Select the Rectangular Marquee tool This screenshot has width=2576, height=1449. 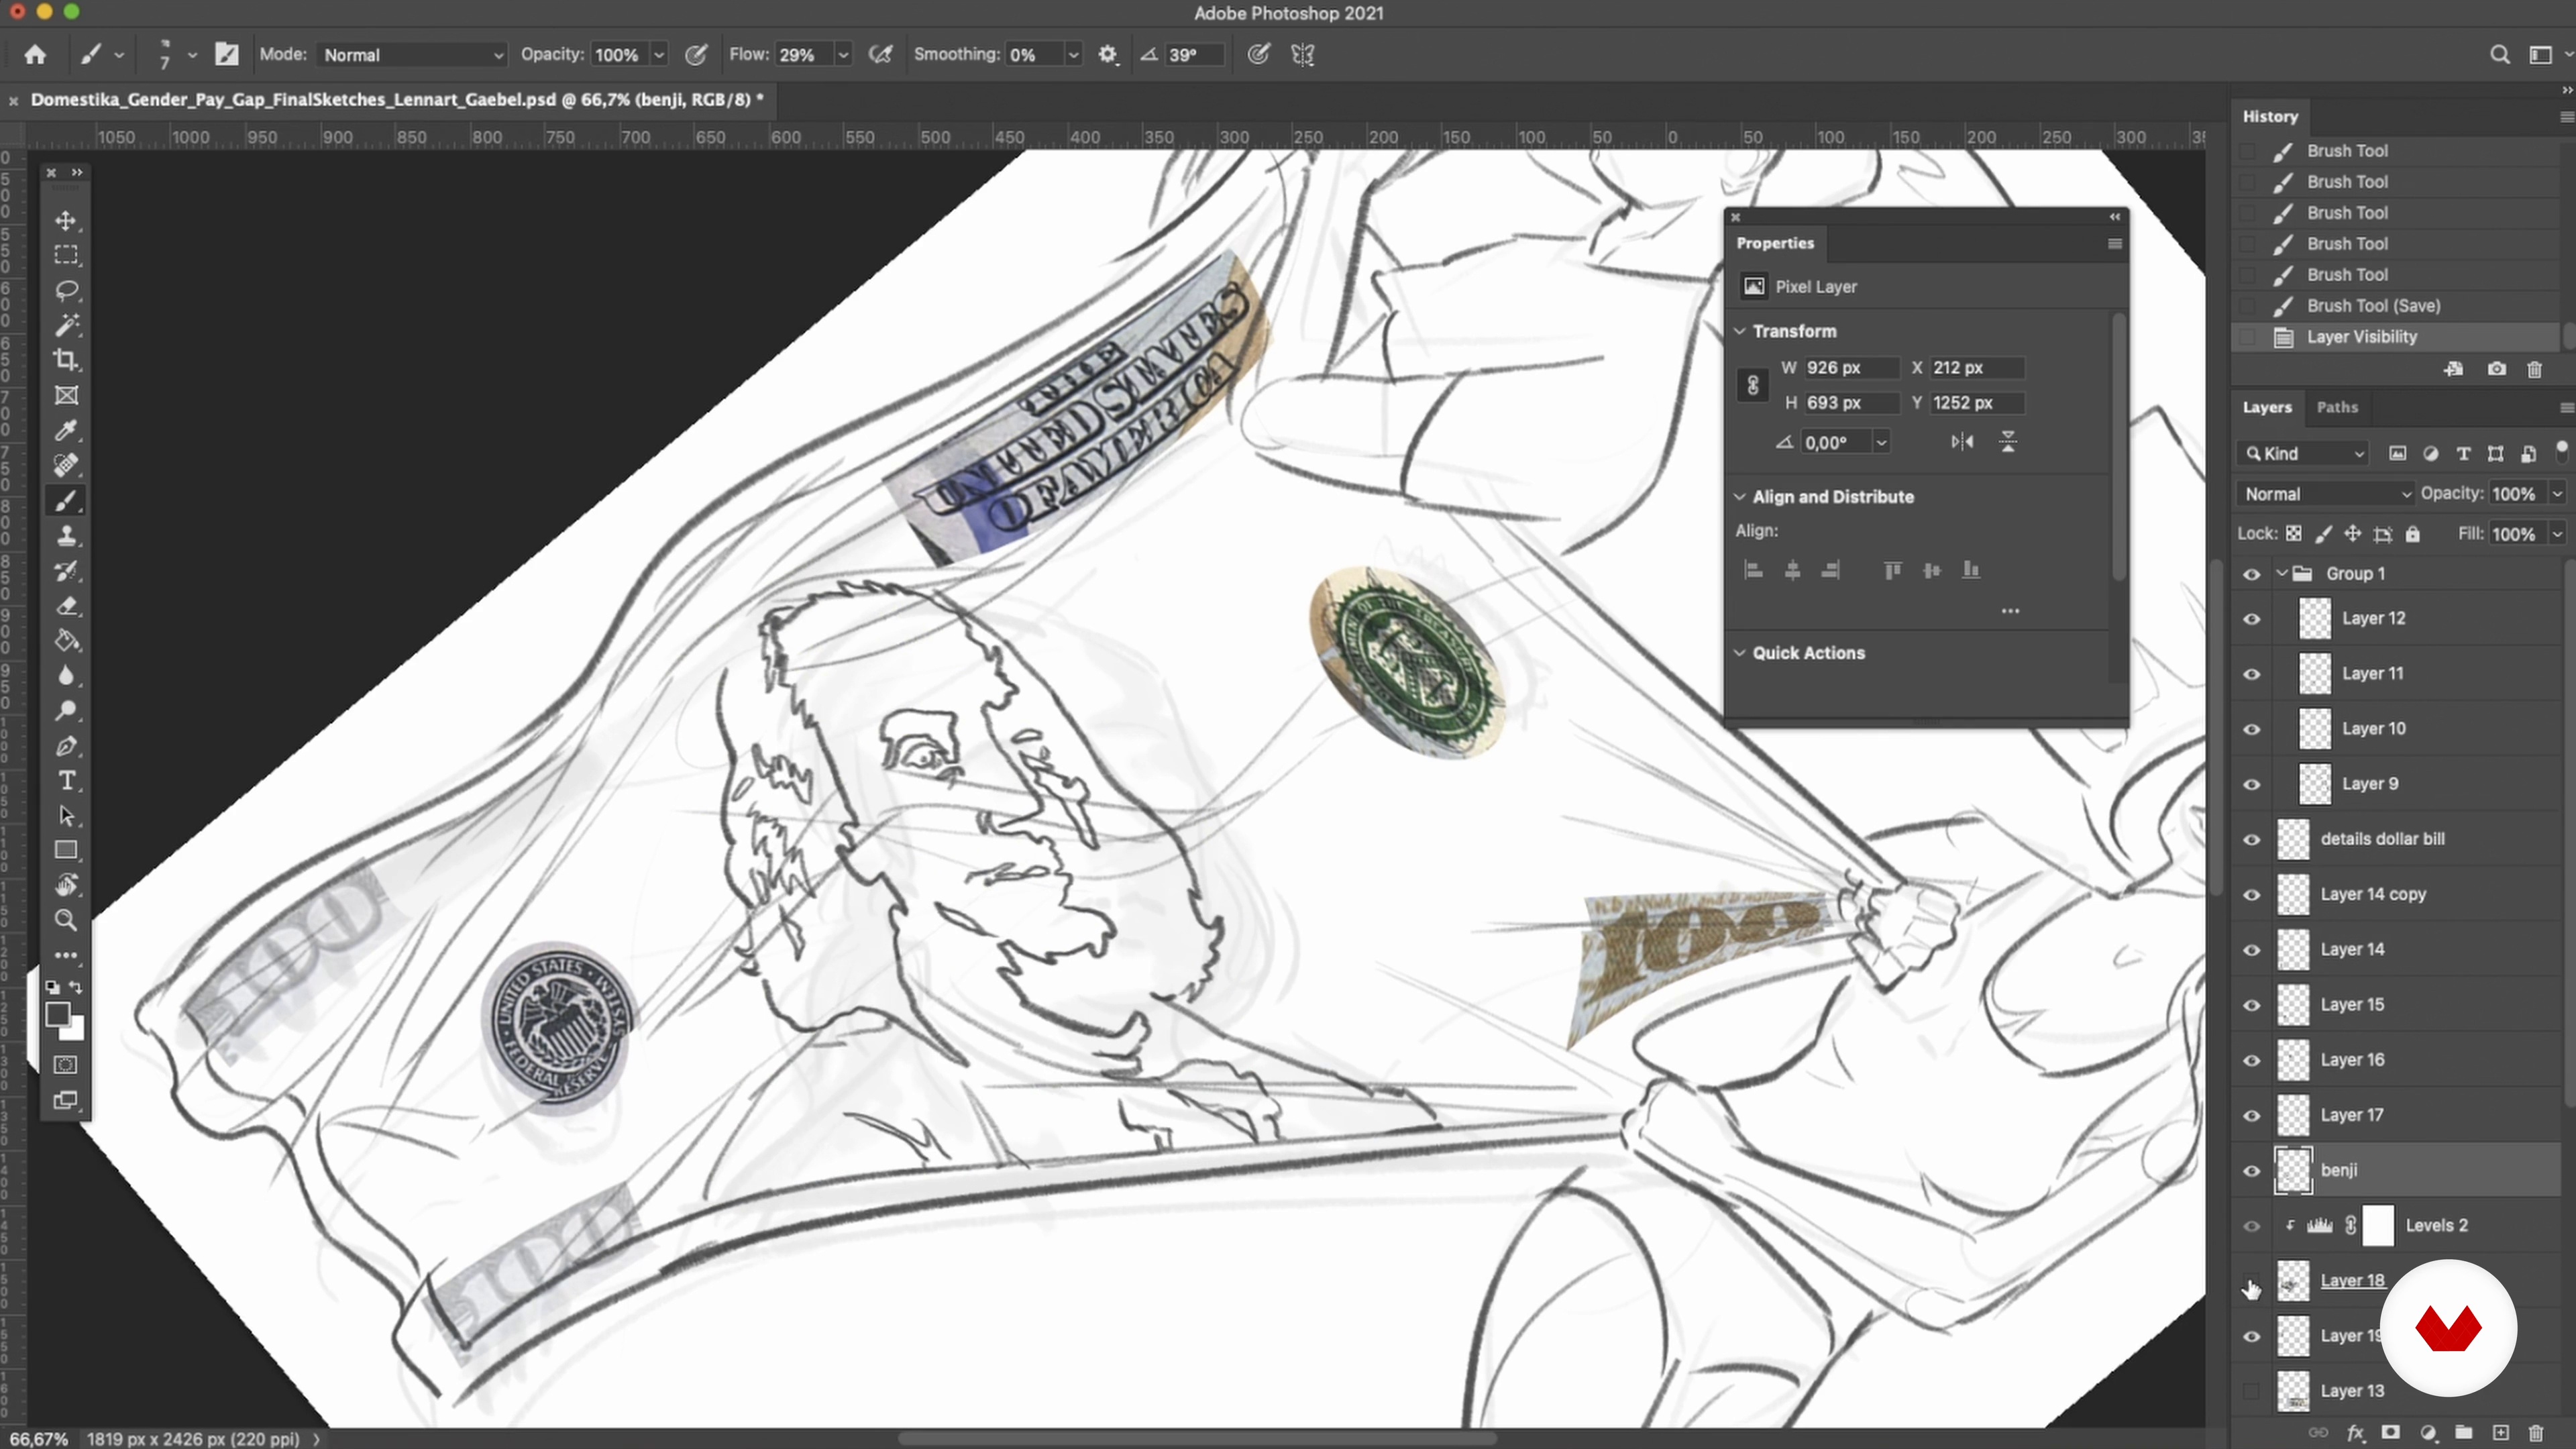click(66, 255)
